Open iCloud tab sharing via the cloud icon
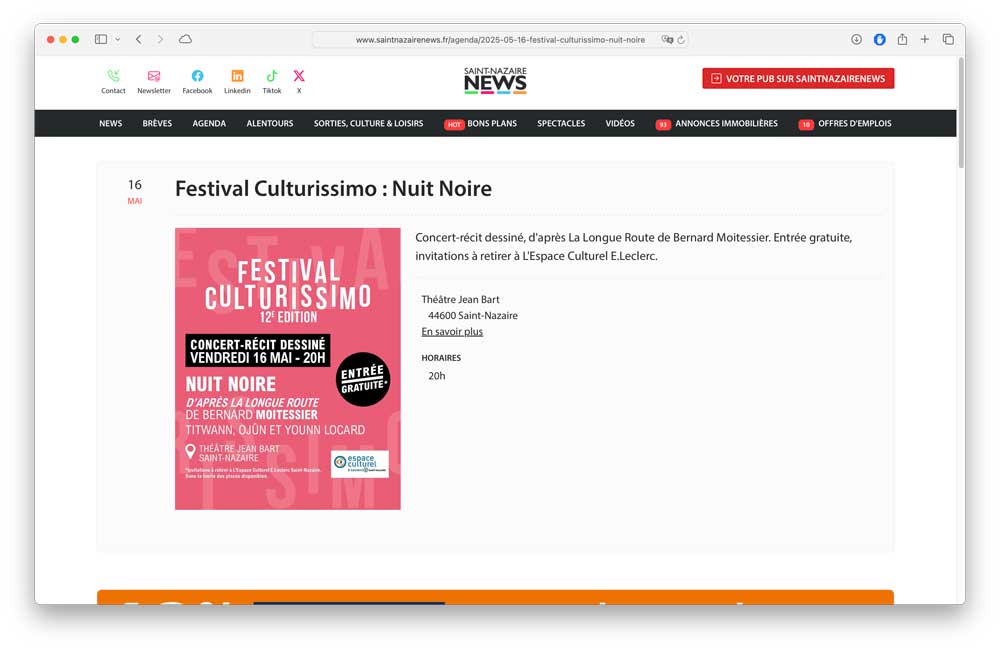 pos(186,39)
